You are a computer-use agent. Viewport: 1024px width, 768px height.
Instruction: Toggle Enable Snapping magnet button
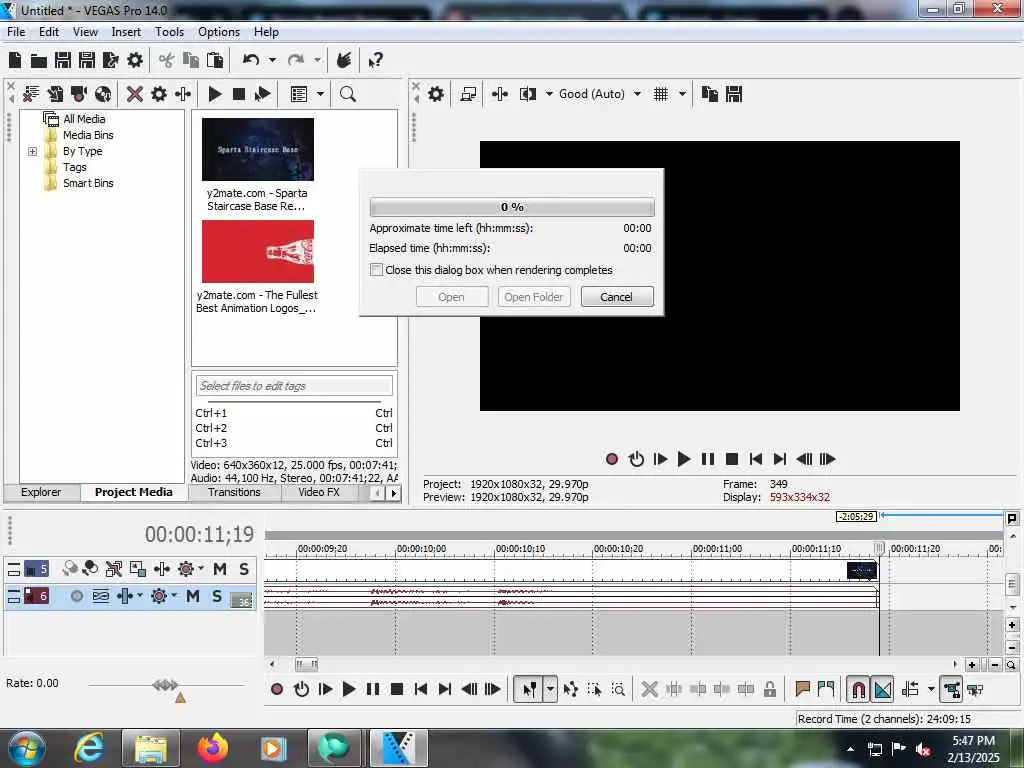coord(859,689)
